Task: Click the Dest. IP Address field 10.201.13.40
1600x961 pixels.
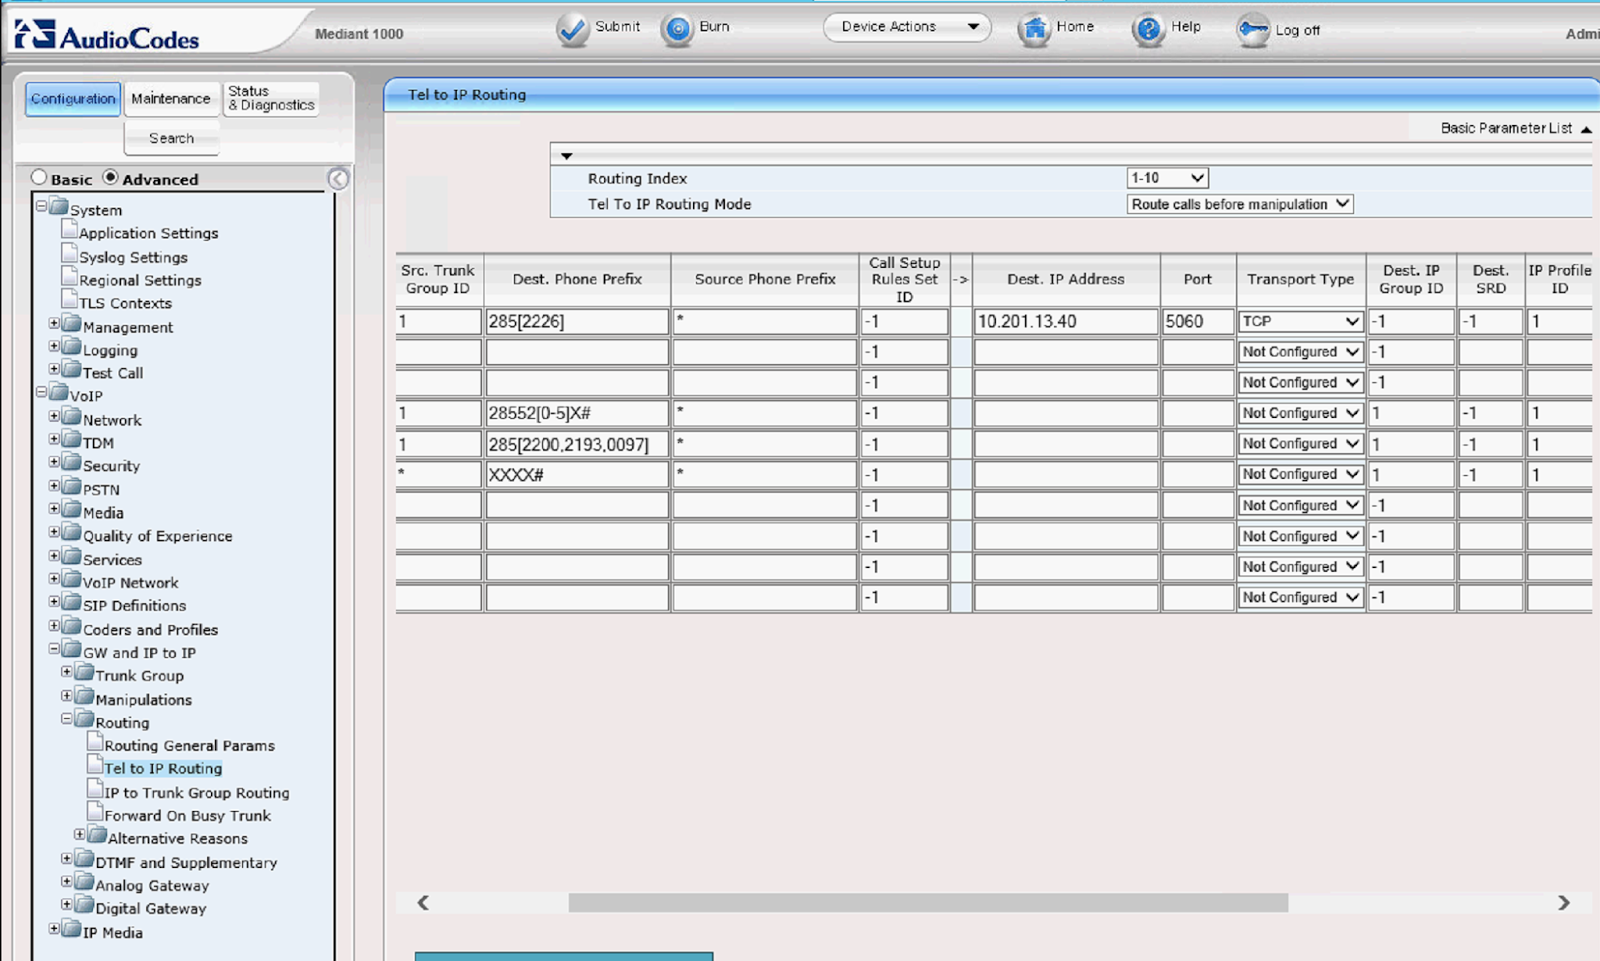Action: (x=1066, y=321)
